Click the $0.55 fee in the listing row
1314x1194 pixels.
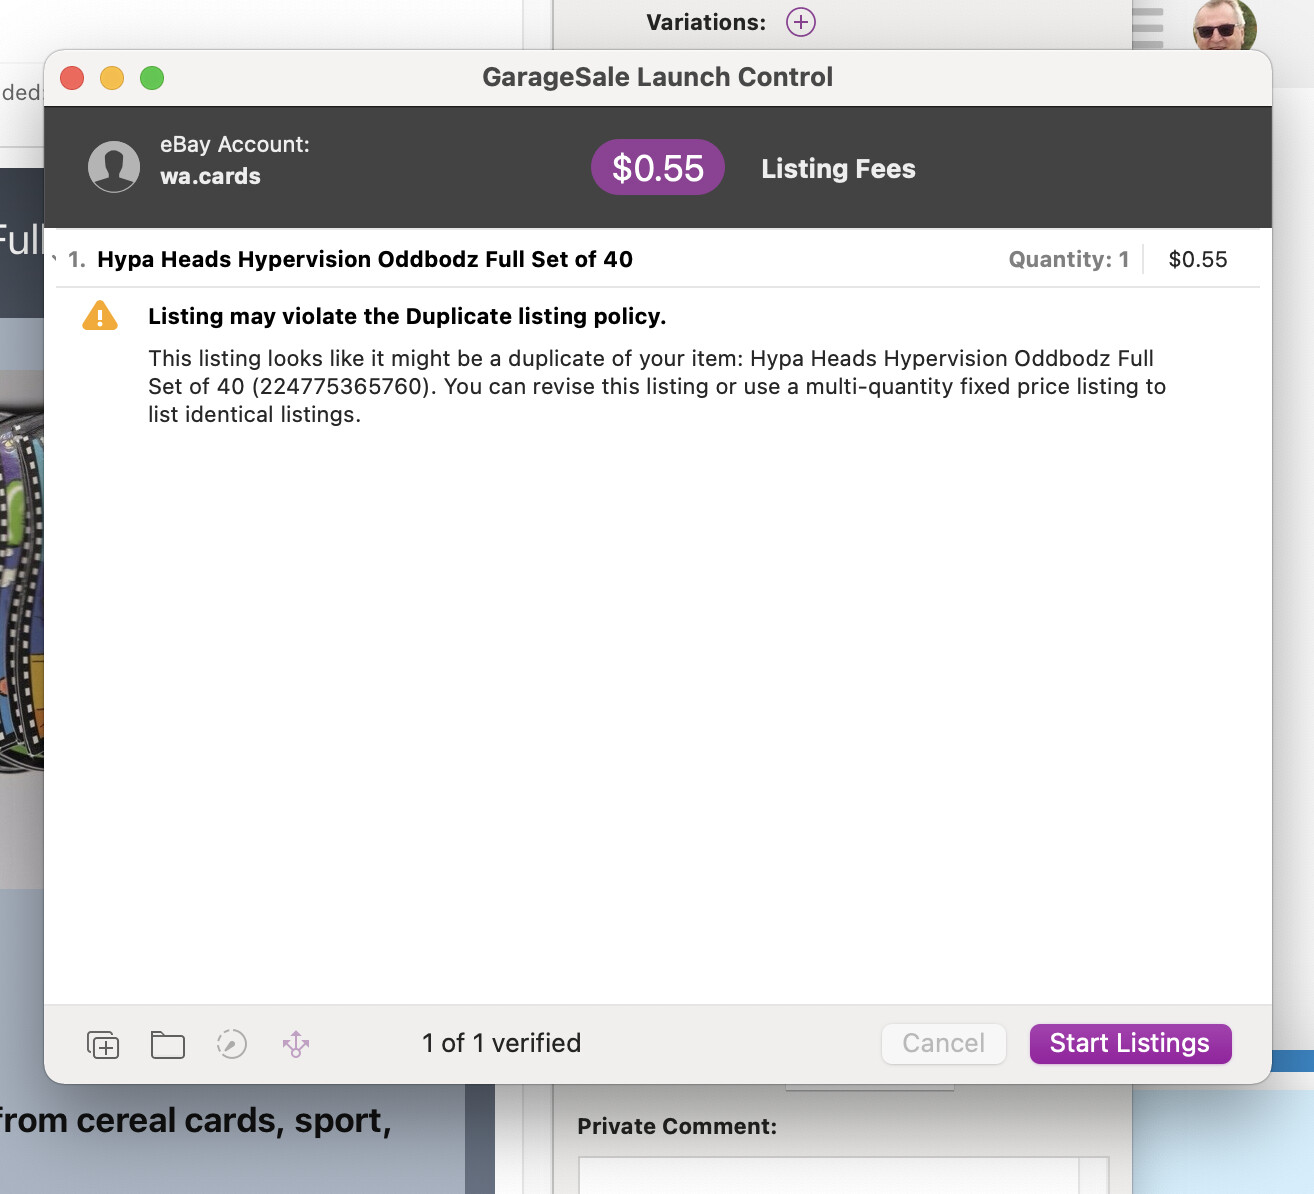[1198, 260]
